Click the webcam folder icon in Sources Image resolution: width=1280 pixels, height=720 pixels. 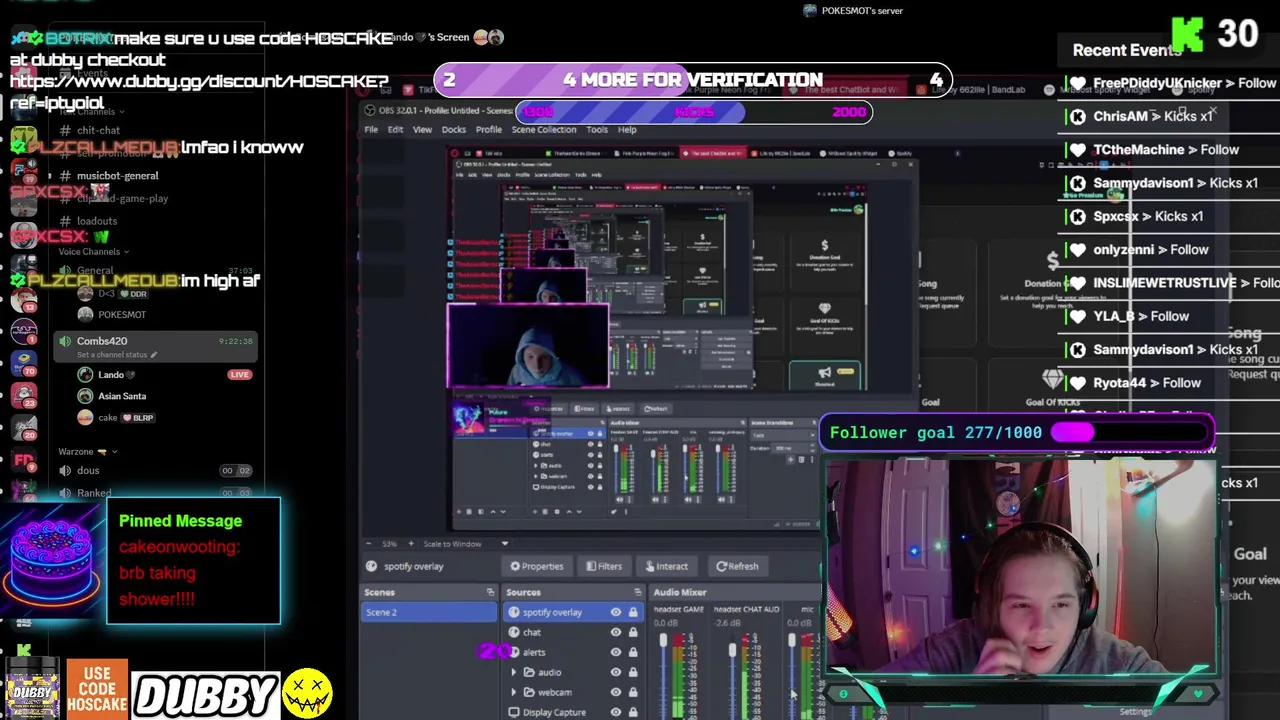point(529,692)
